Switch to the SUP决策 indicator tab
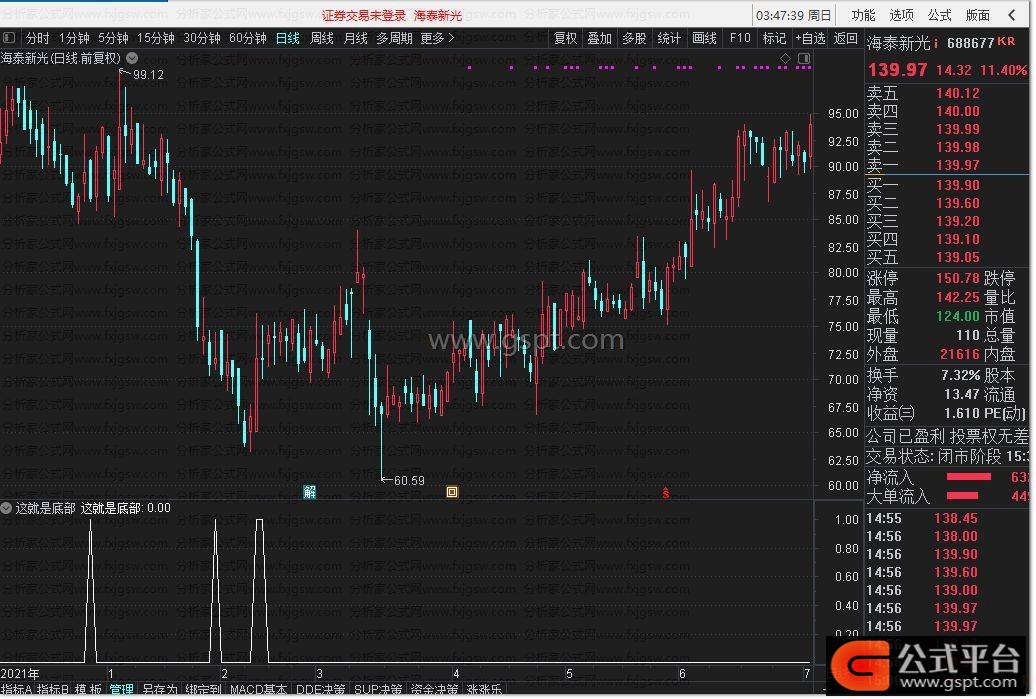 tap(379, 690)
